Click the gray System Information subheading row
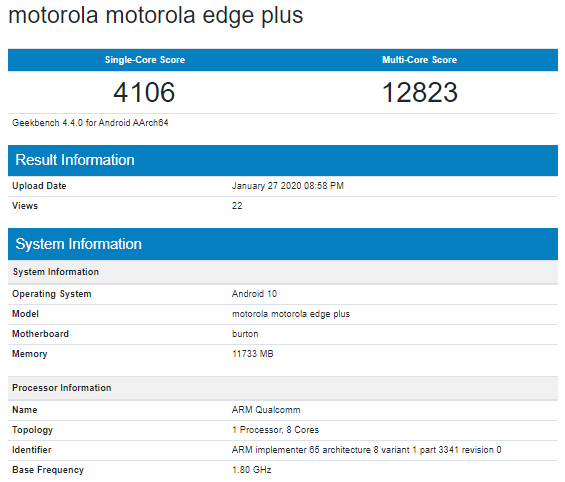Image resolution: width=565 pixels, height=482 pixels. click(283, 272)
